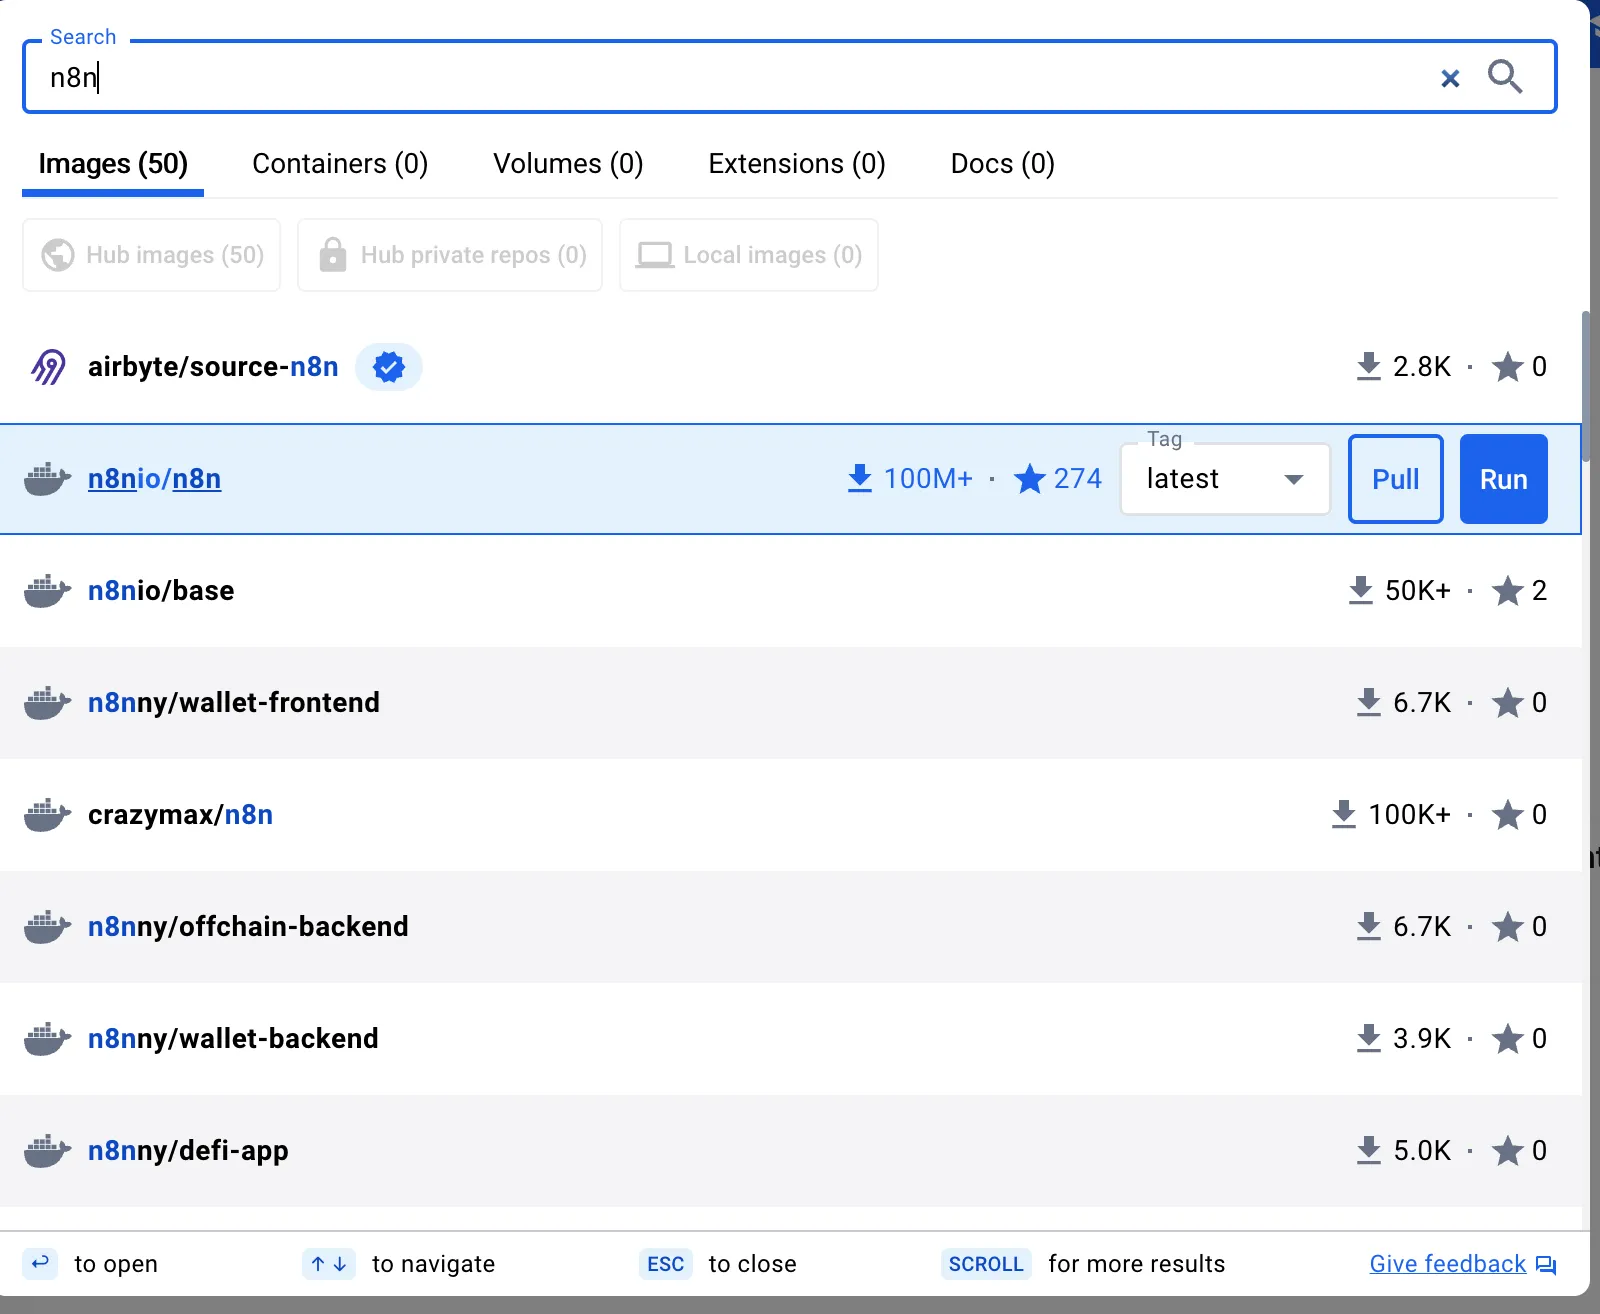
Task: Click the SCROLL key badge
Action: pos(986,1264)
